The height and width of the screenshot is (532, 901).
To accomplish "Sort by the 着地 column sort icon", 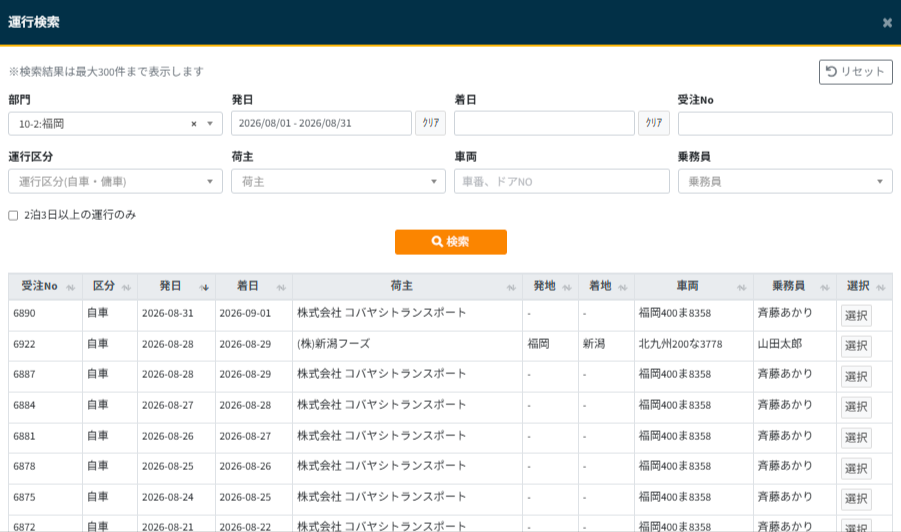I will tap(622, 287).
